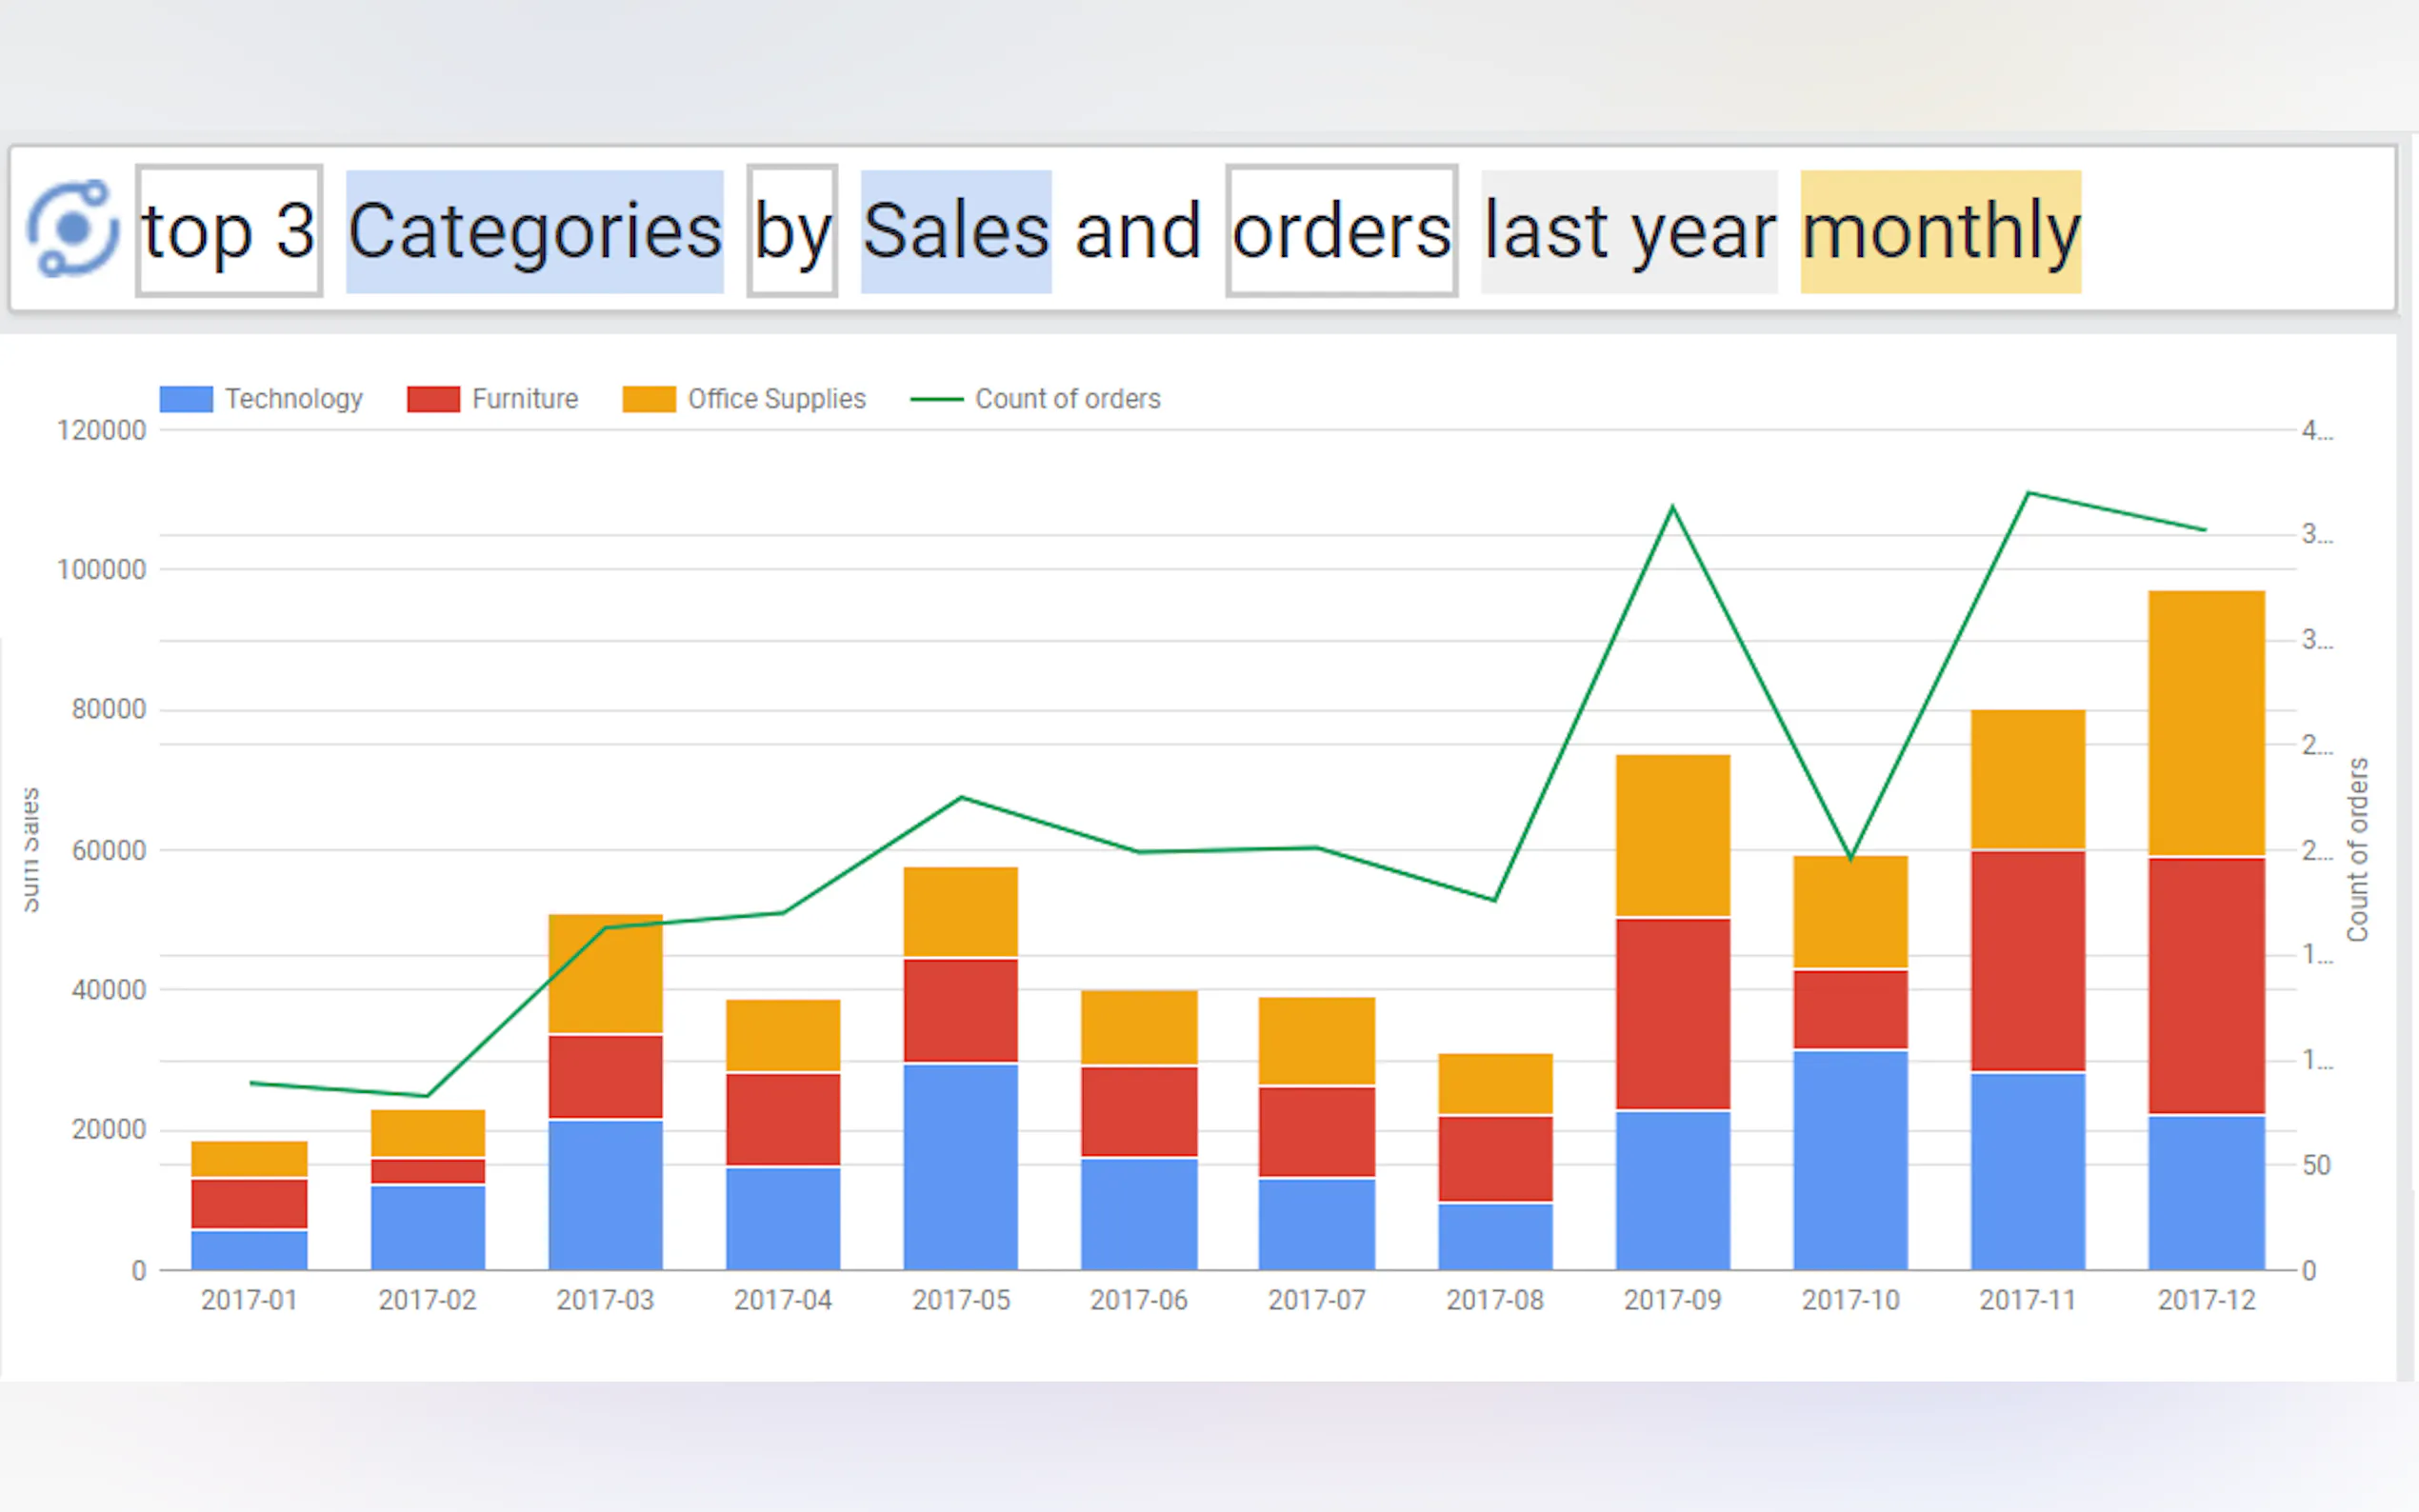
Task: Select the yellow 'monthly' token
Action: tap(1940, 231)
